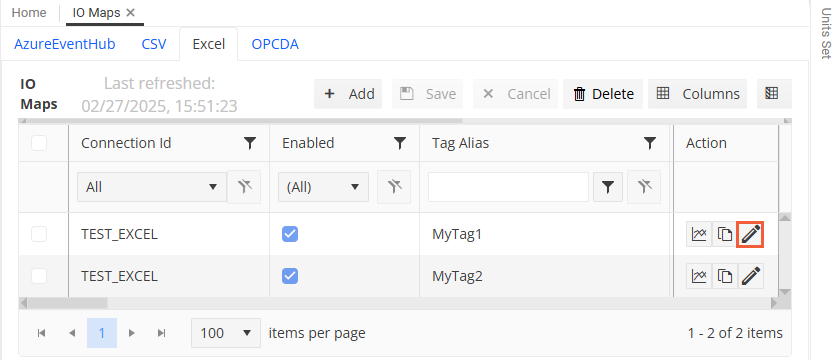Viewport: 840px width, 360px height.
Task: Switch to the OPCDA tab
Action: (x=275, y=44)
